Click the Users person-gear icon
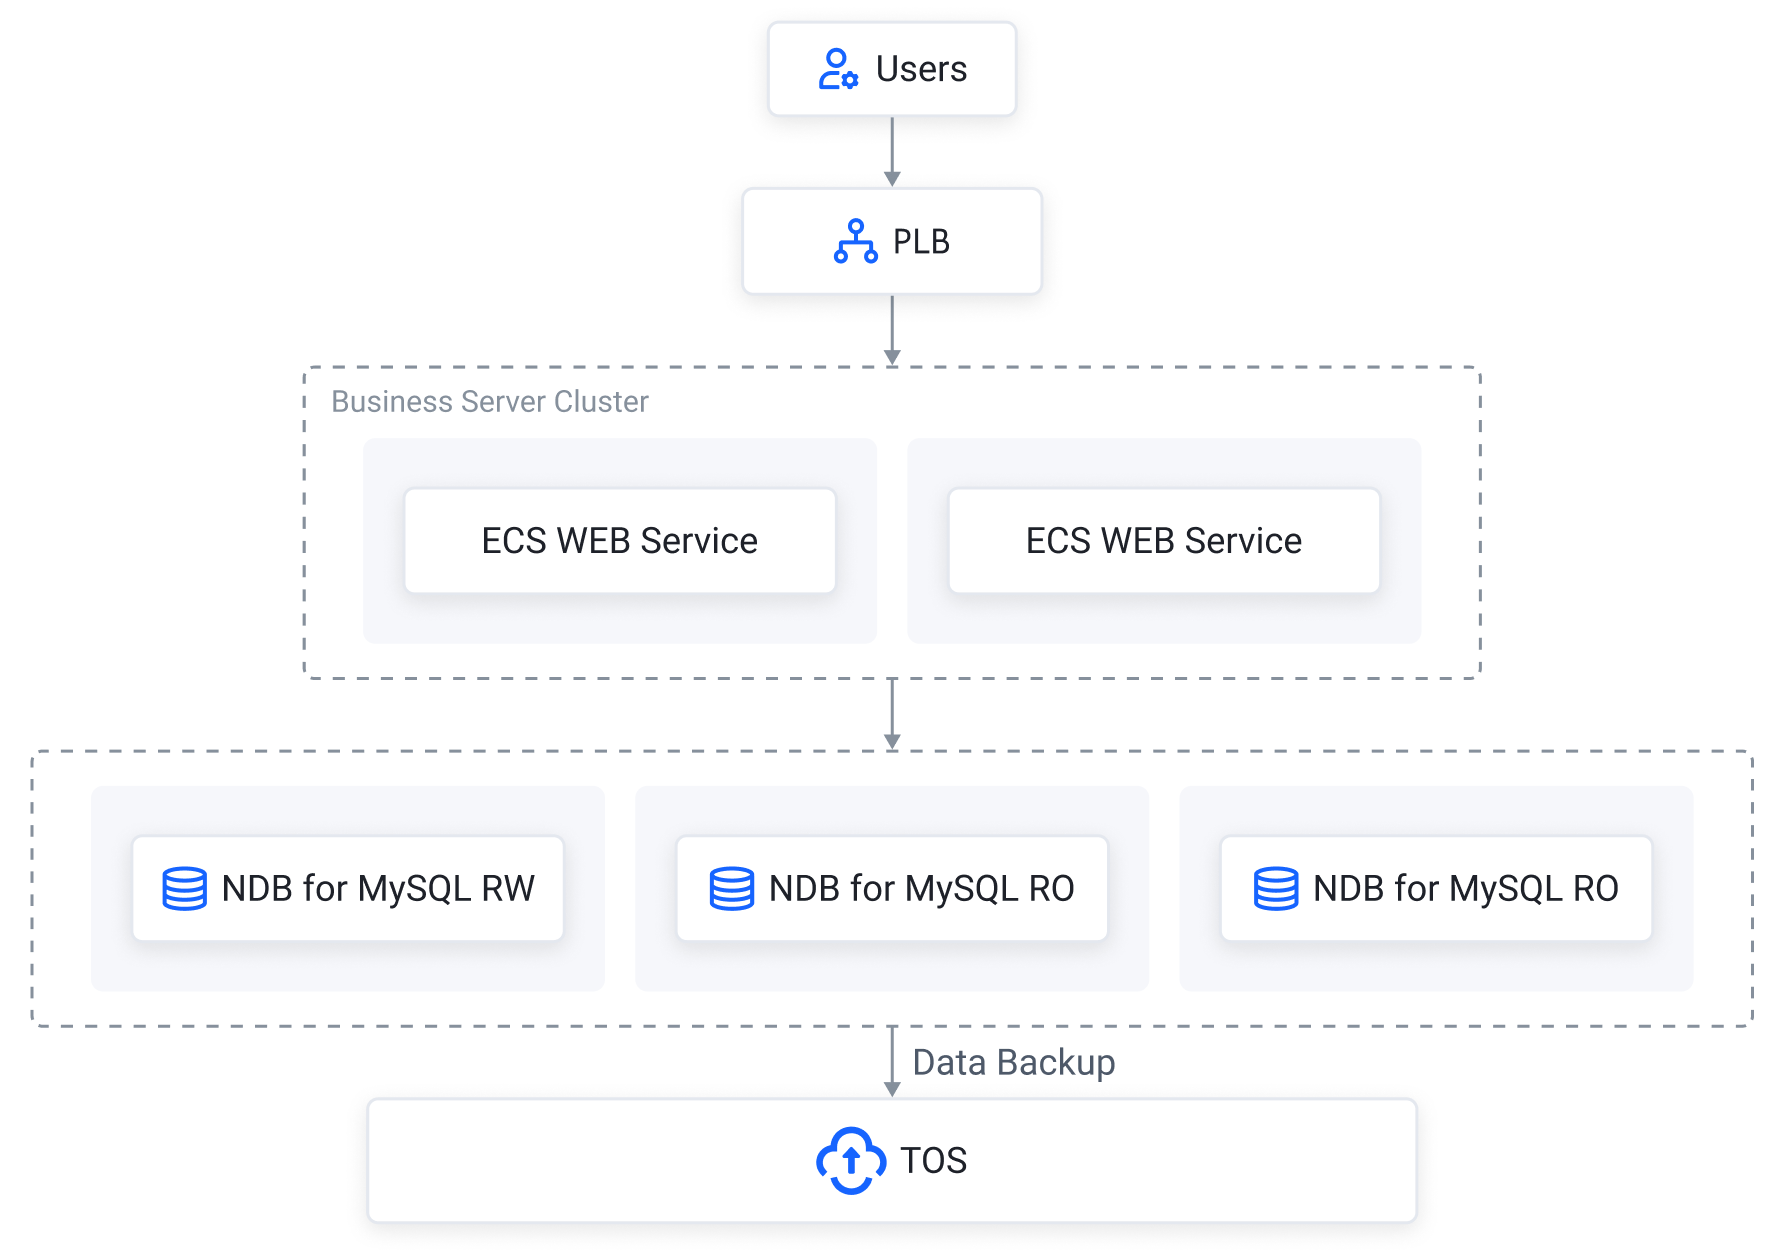The image size is (1780, 1250). 837,69
